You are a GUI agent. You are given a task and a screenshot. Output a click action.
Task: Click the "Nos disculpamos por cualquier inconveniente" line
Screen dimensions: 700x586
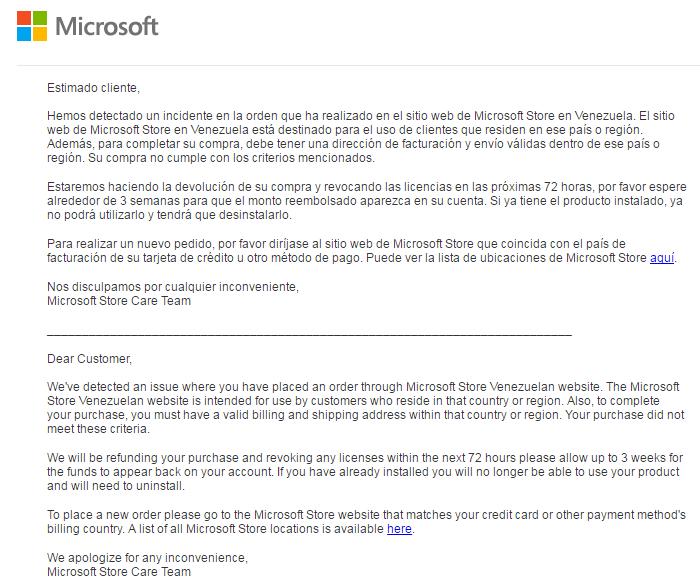point(173,286)
